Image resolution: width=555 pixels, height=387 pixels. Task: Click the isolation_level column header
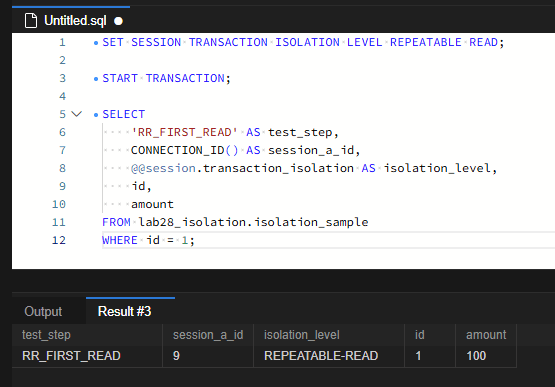tap(329, 335)
